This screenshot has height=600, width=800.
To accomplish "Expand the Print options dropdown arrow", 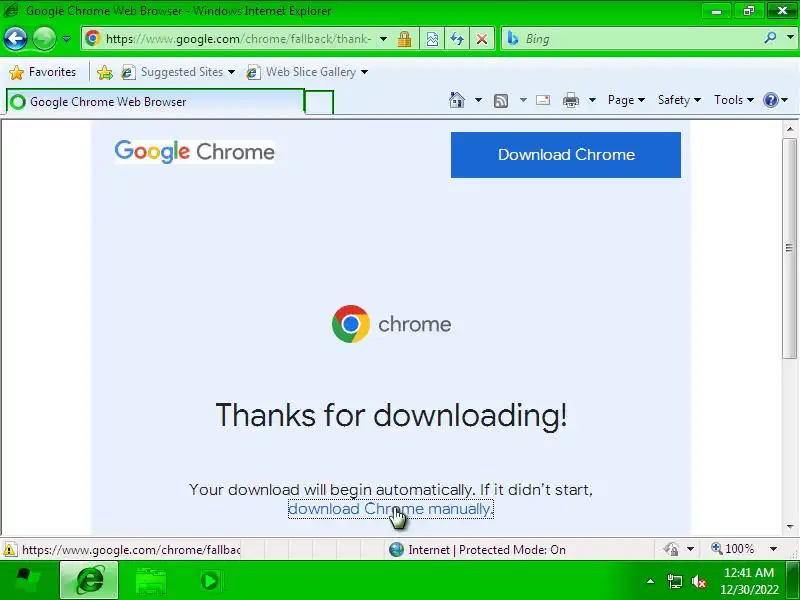I will click(x=592, y=100).
